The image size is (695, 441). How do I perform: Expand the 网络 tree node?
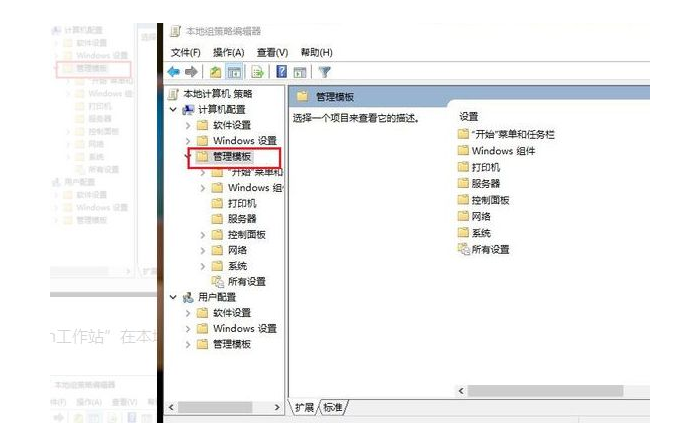click(x=203, y=250)
